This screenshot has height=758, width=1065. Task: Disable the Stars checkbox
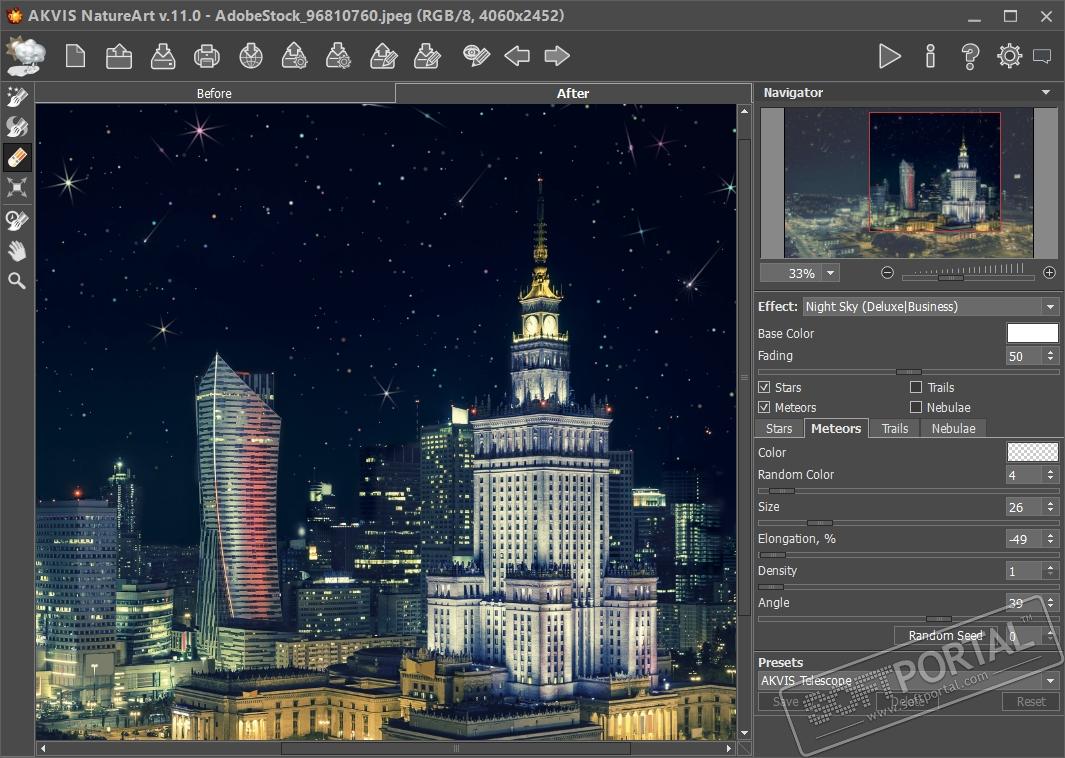coord(765,387)
